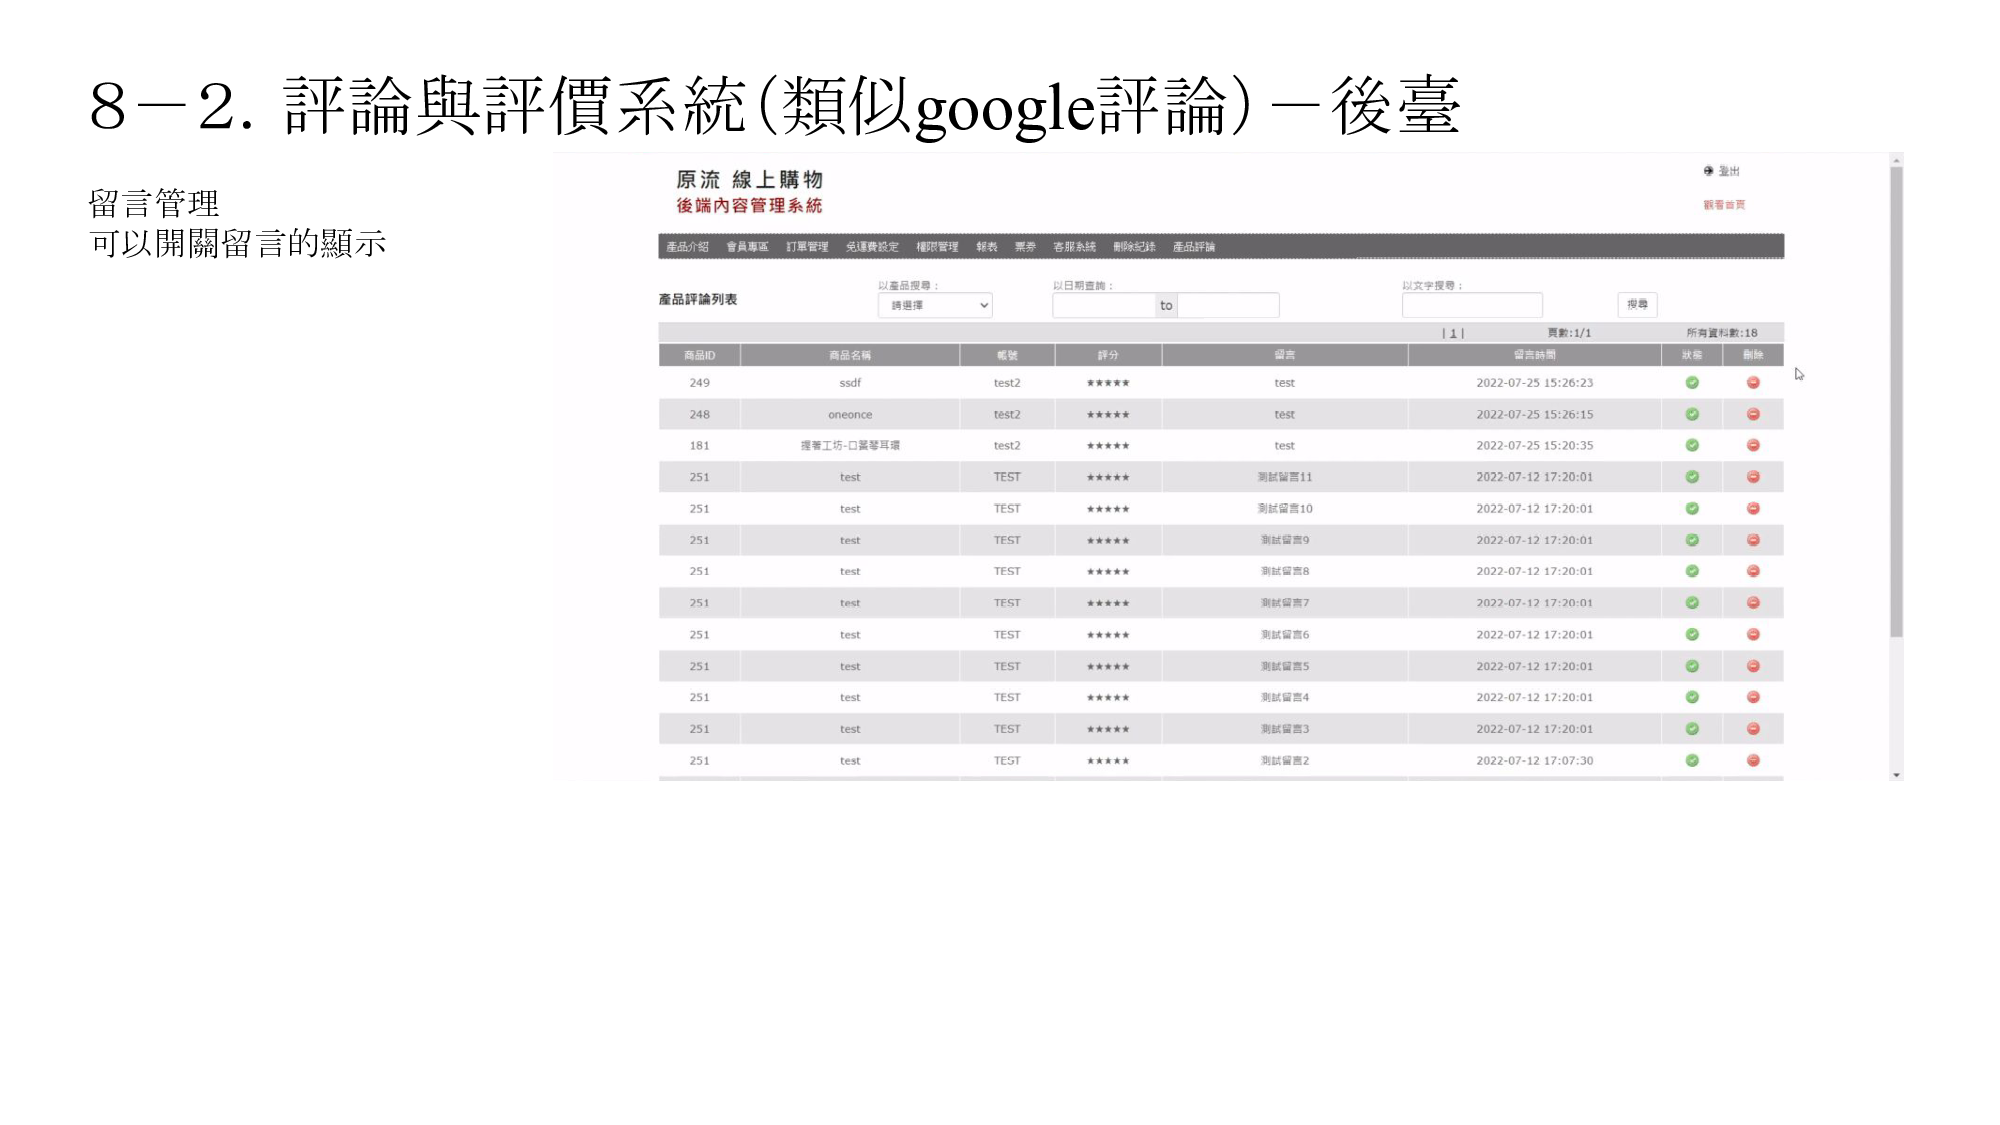Viewport: 2000px width, 1125px height.
Task: Click the 以文字搜尋 text search field
Action: pyautogui.click(x=1472, y=305)
